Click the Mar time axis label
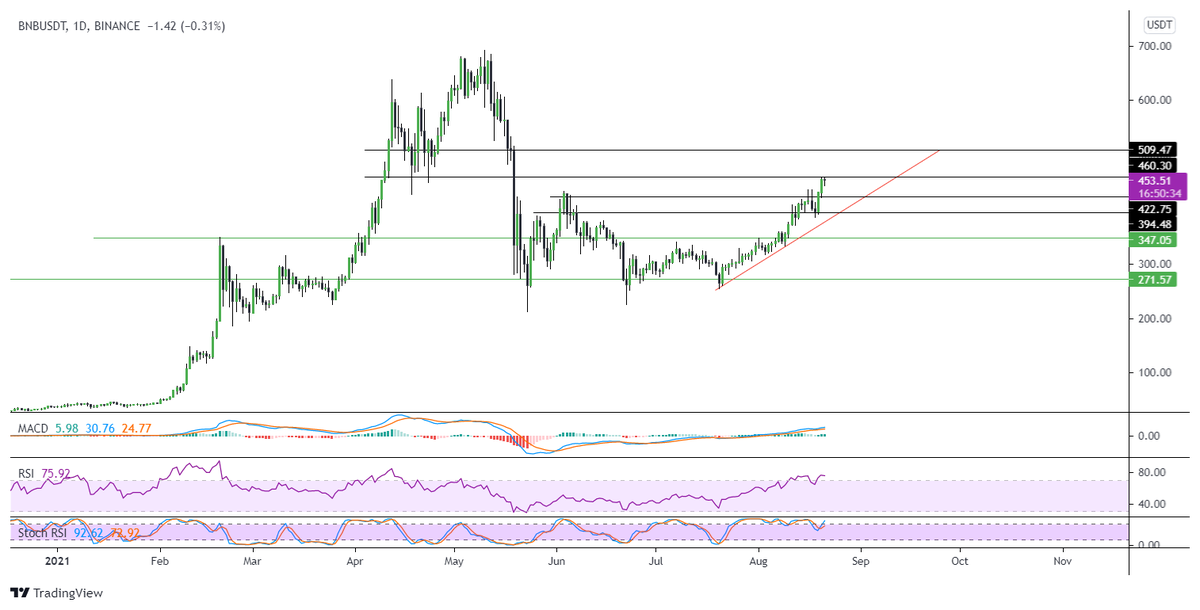This screenshot has width=1200, height=610. click(254, 563)
